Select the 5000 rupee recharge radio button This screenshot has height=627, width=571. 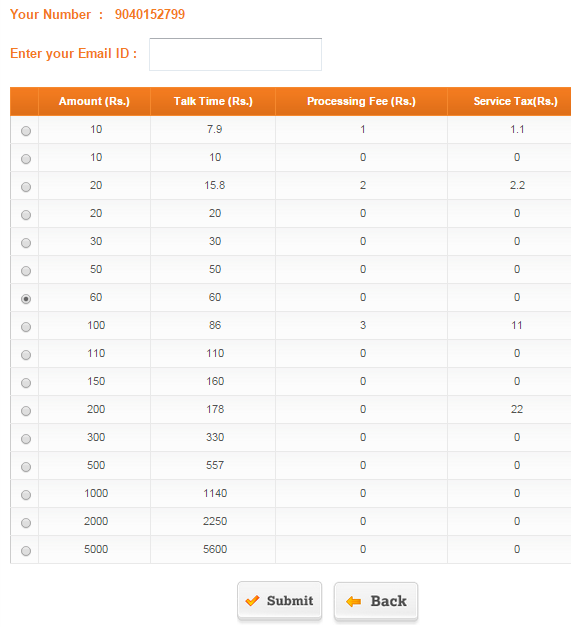pyautogui.click(x=26, y=551)
